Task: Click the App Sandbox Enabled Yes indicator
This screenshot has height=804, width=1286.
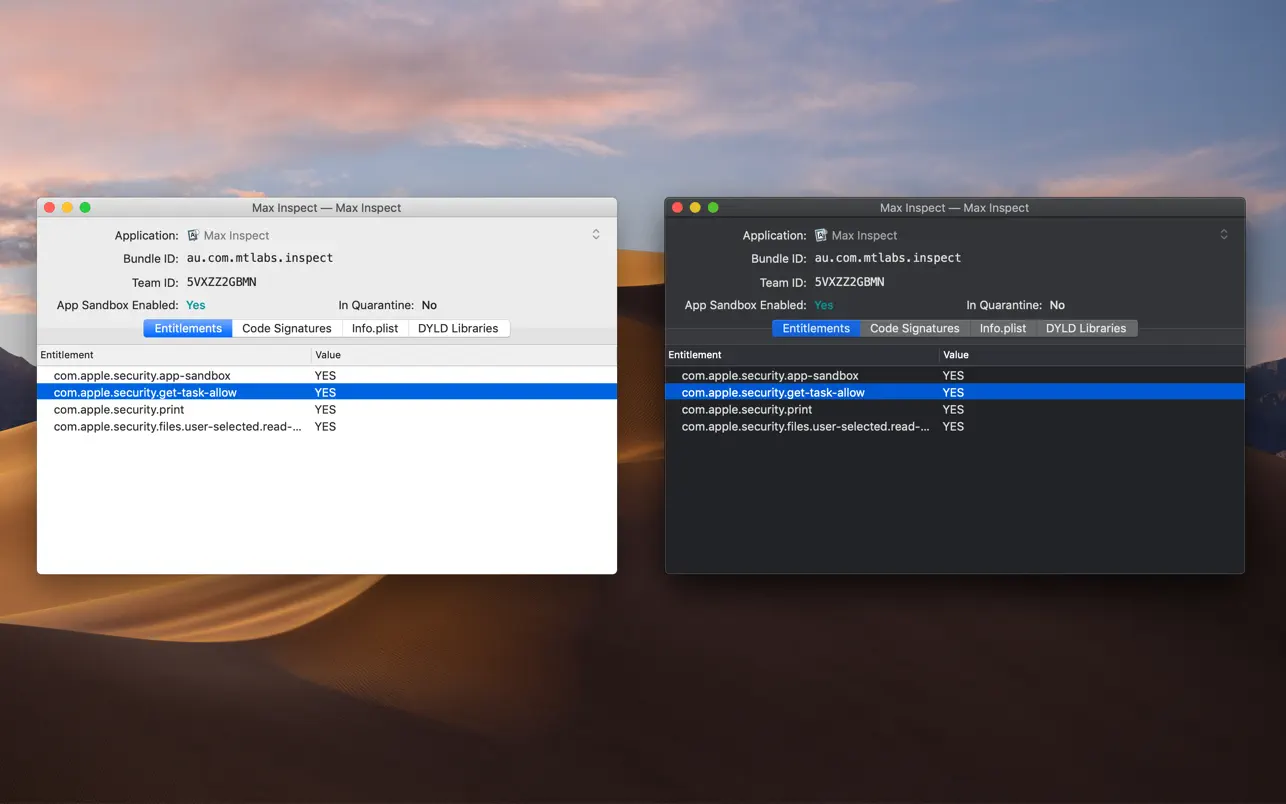Action: [195, 305]
